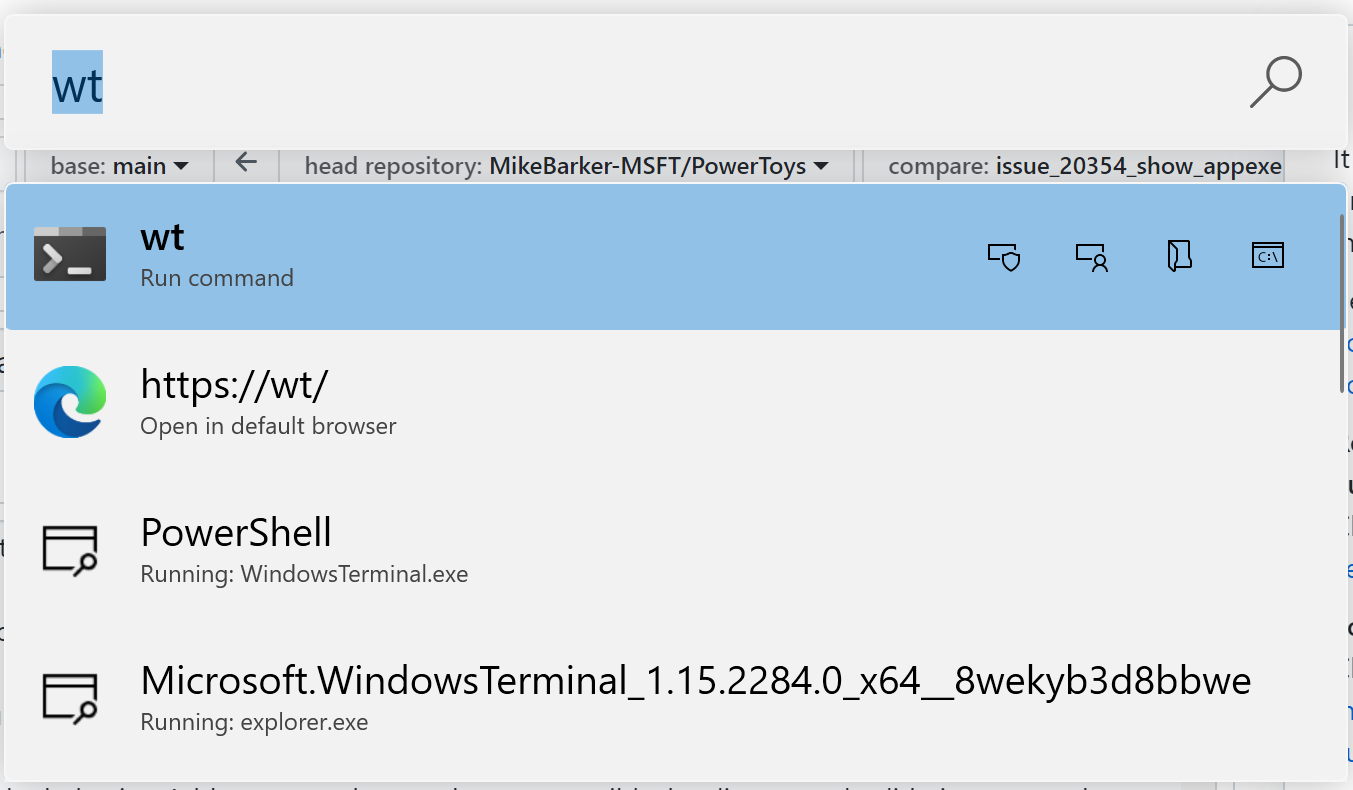
Task: Click the terminal icon on the wt result
Action: click(69, 254)
